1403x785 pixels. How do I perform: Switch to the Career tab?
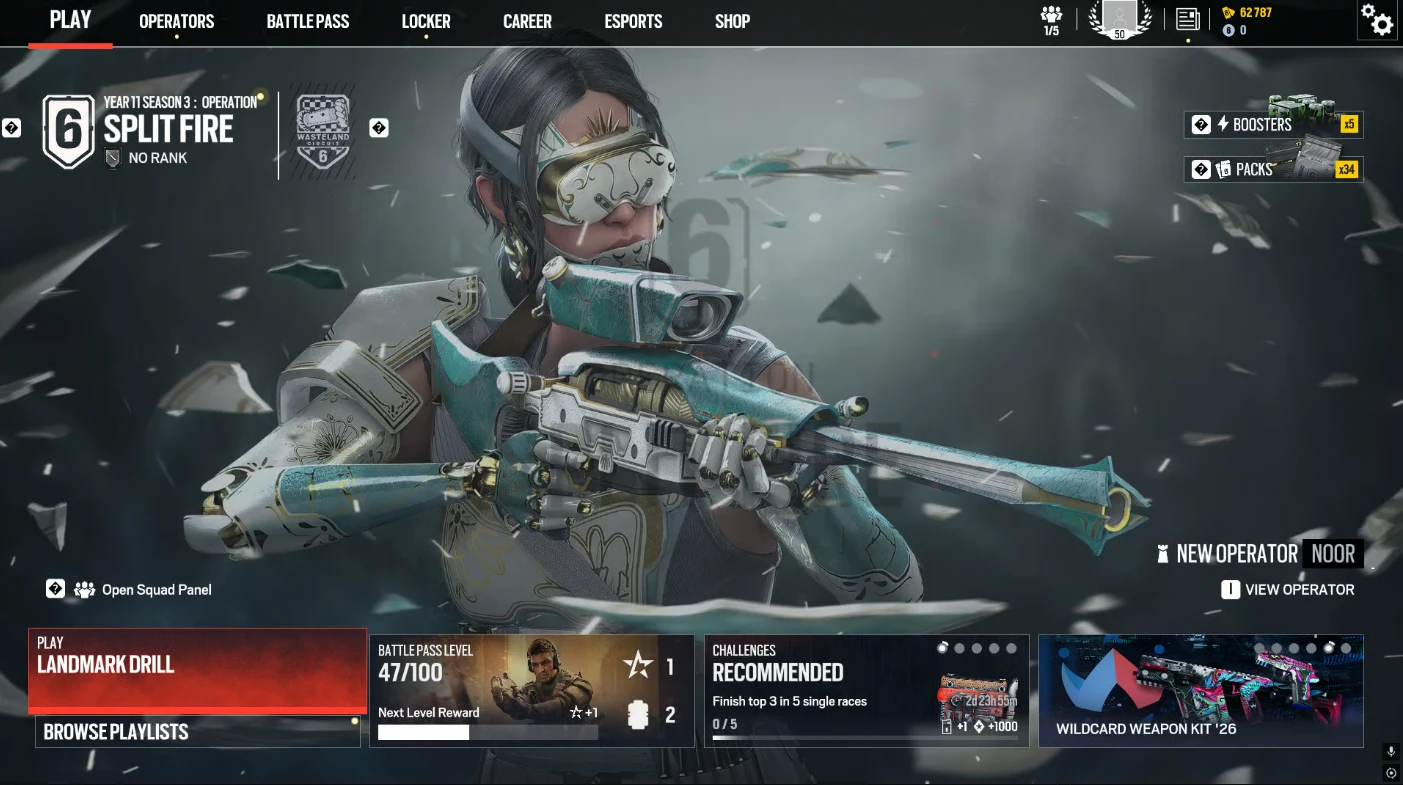point(527,21)
